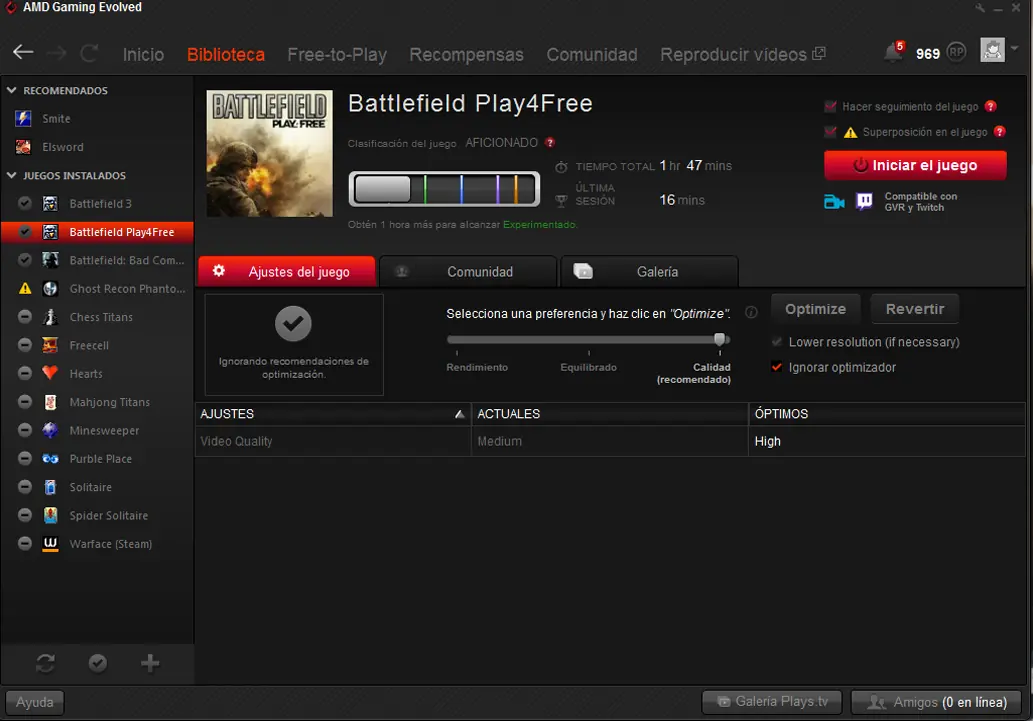Go back with the left arrow

(x=23, y=52)
